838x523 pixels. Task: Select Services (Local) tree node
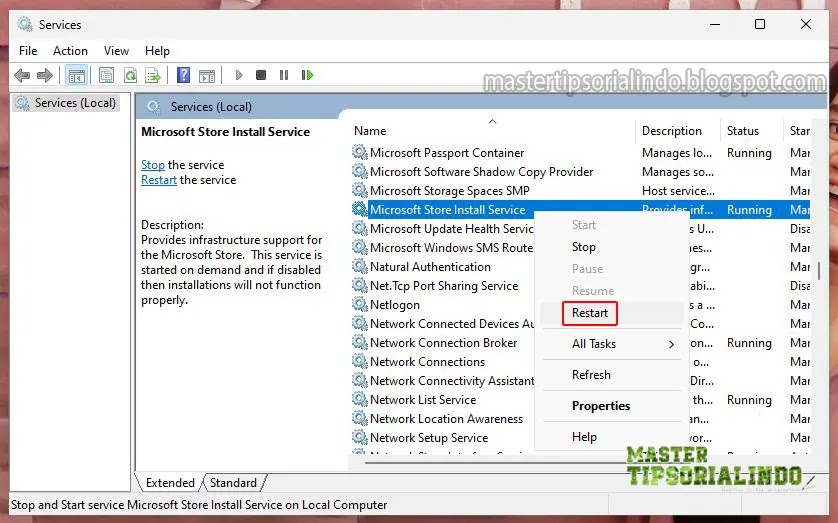click(x=66, y=103)
